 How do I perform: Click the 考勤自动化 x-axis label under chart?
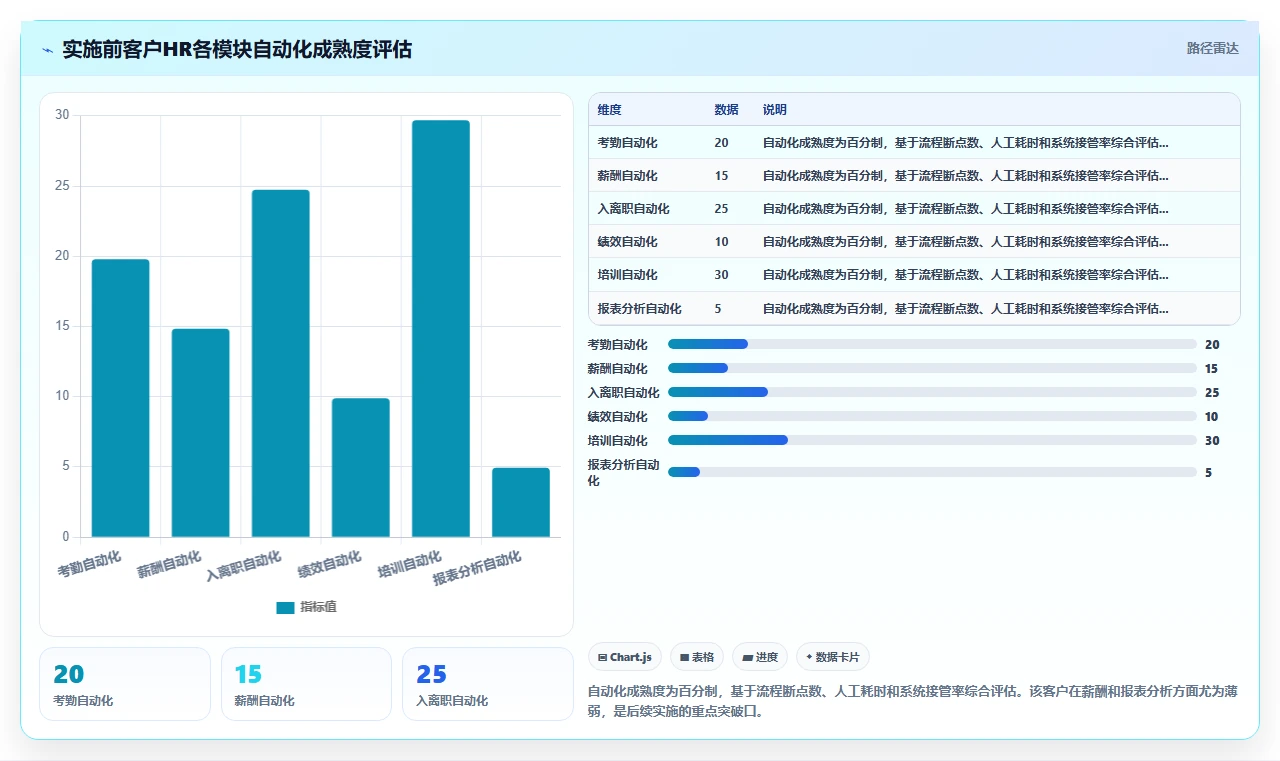[x=89, y=564]
